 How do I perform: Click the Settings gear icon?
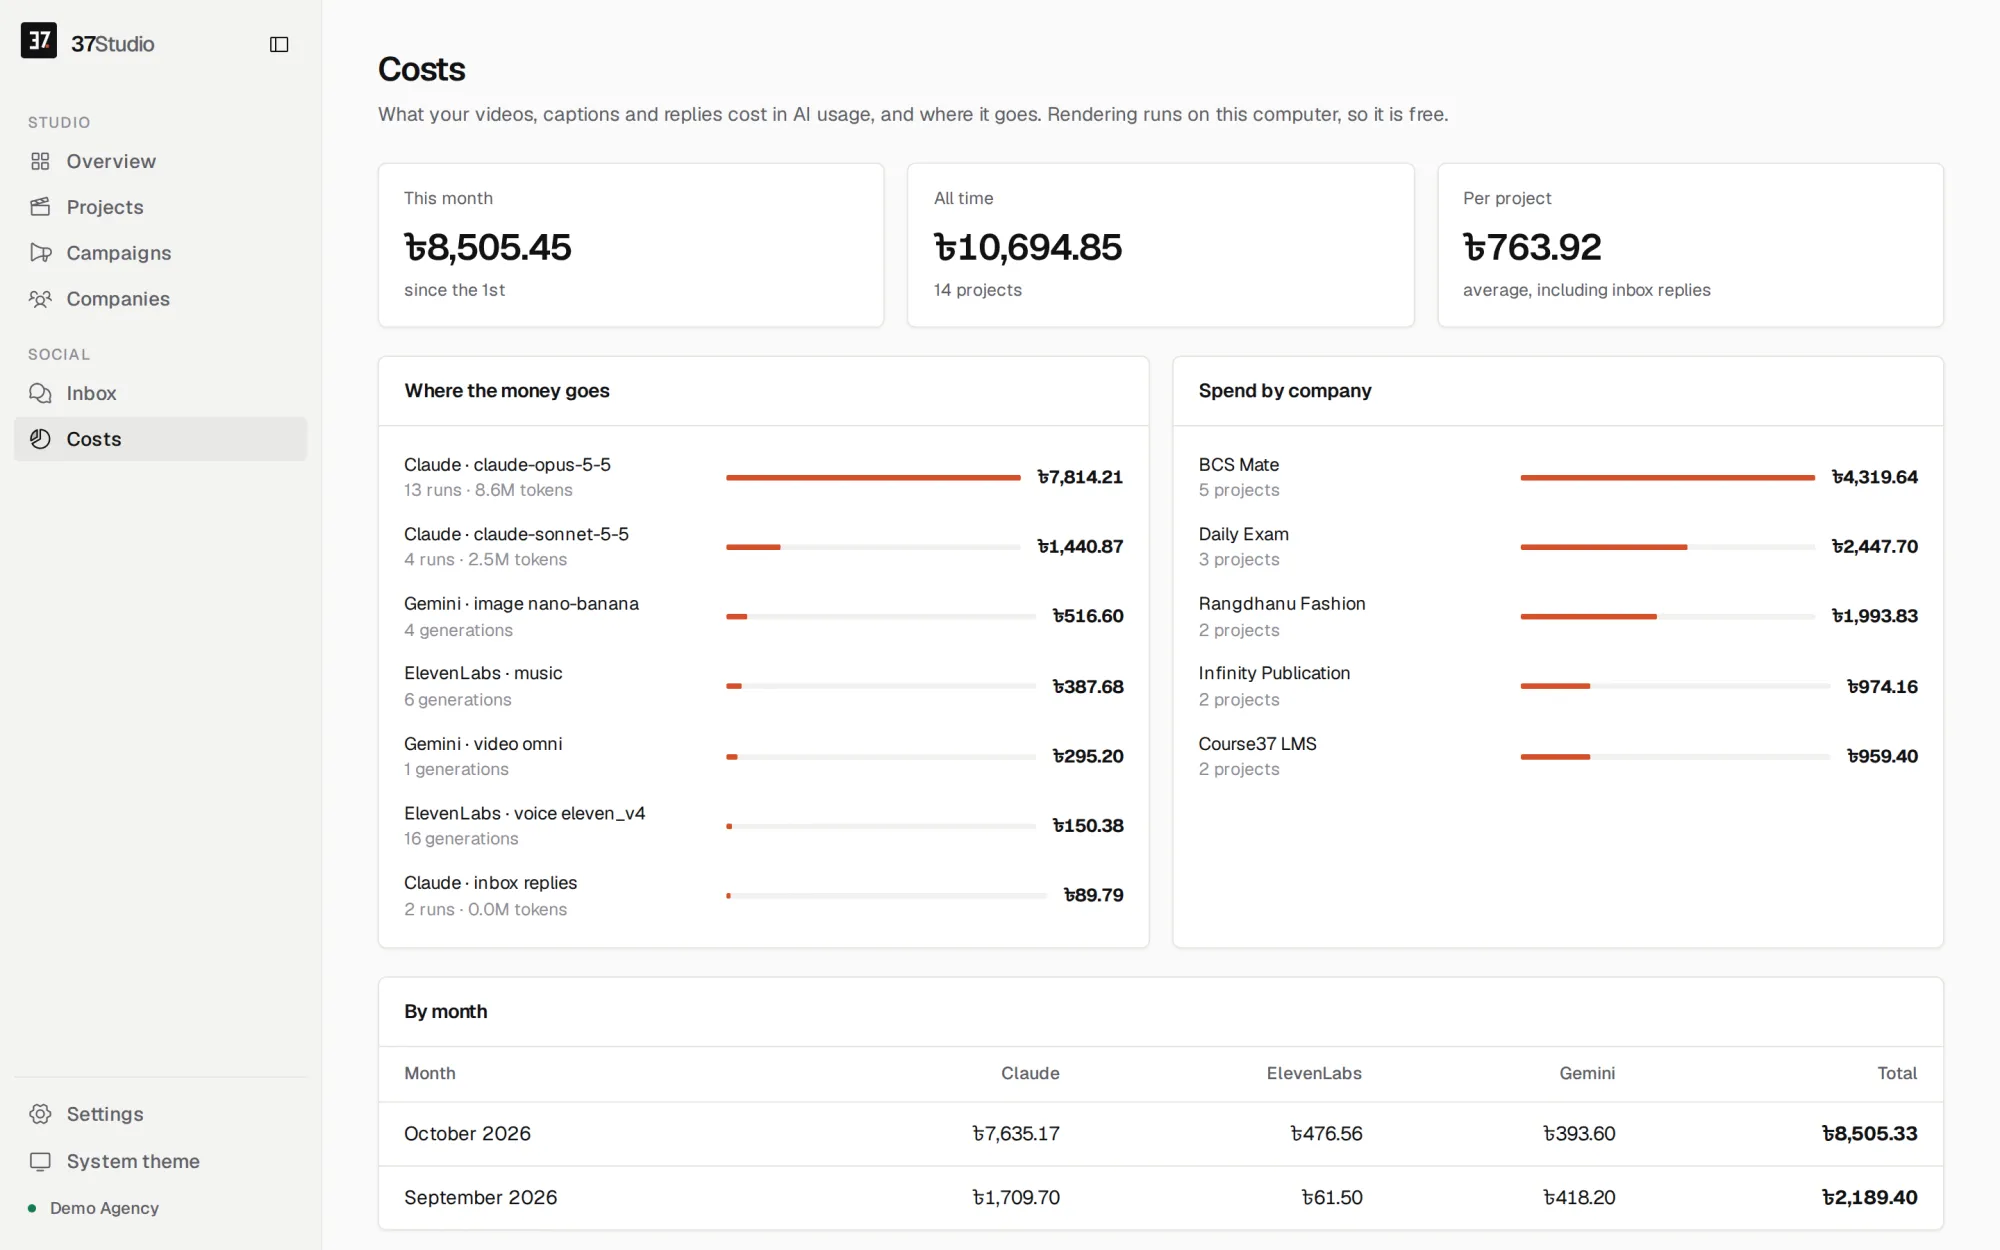coord(40,1114)
